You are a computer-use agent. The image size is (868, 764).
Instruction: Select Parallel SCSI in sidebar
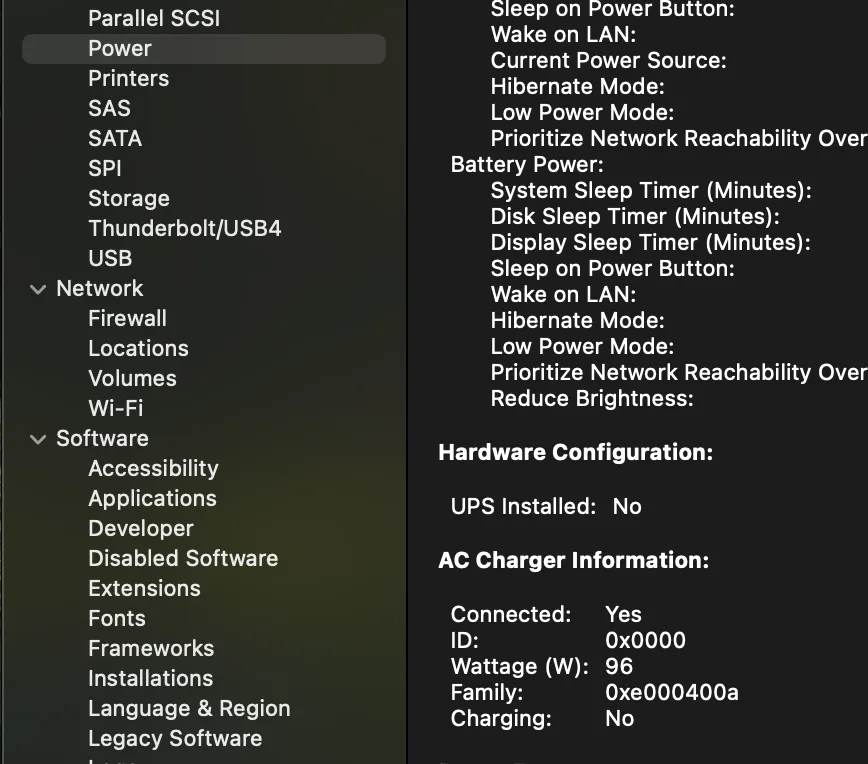(x=153, y=18)
